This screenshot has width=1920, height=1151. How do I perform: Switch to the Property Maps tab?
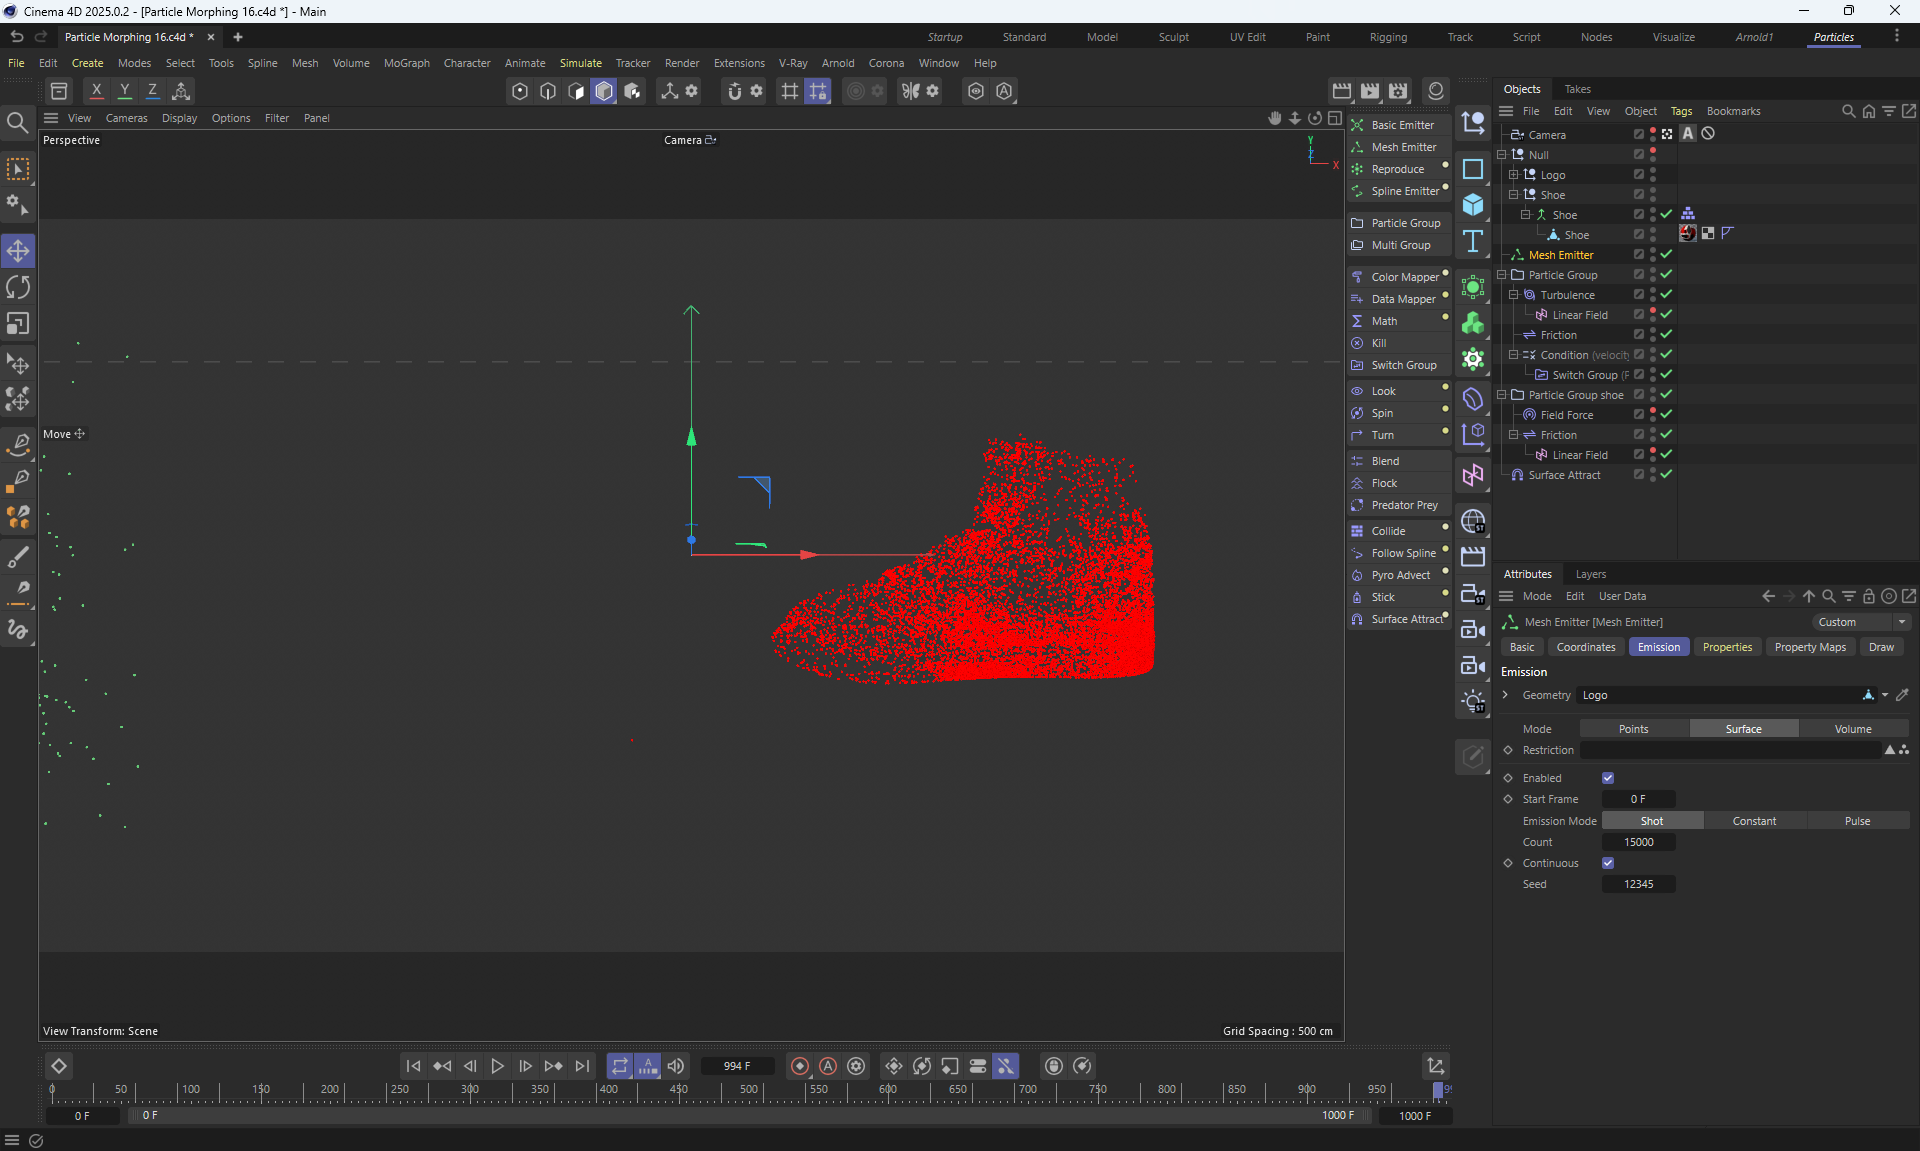tap(1809, 647)
